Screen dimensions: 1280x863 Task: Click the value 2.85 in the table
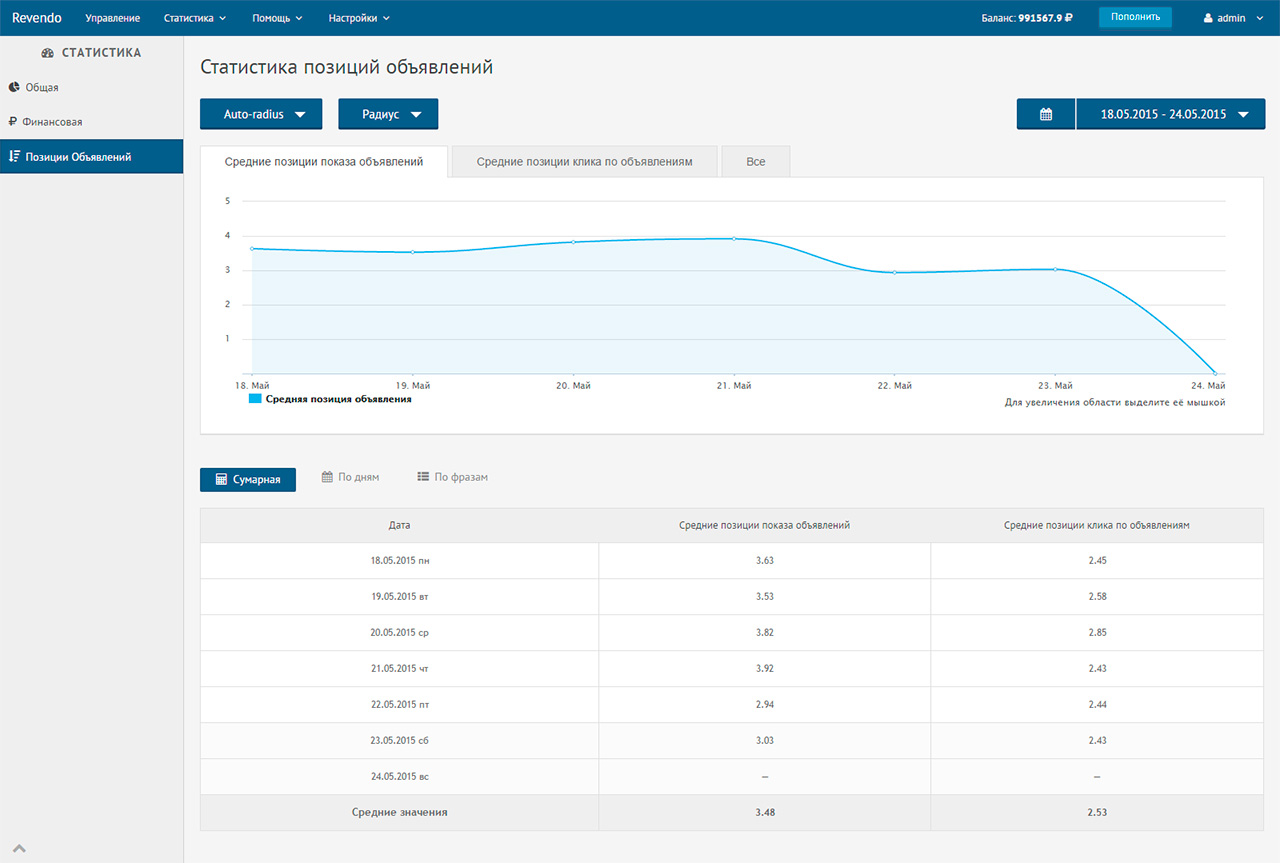pos(1097,632)
